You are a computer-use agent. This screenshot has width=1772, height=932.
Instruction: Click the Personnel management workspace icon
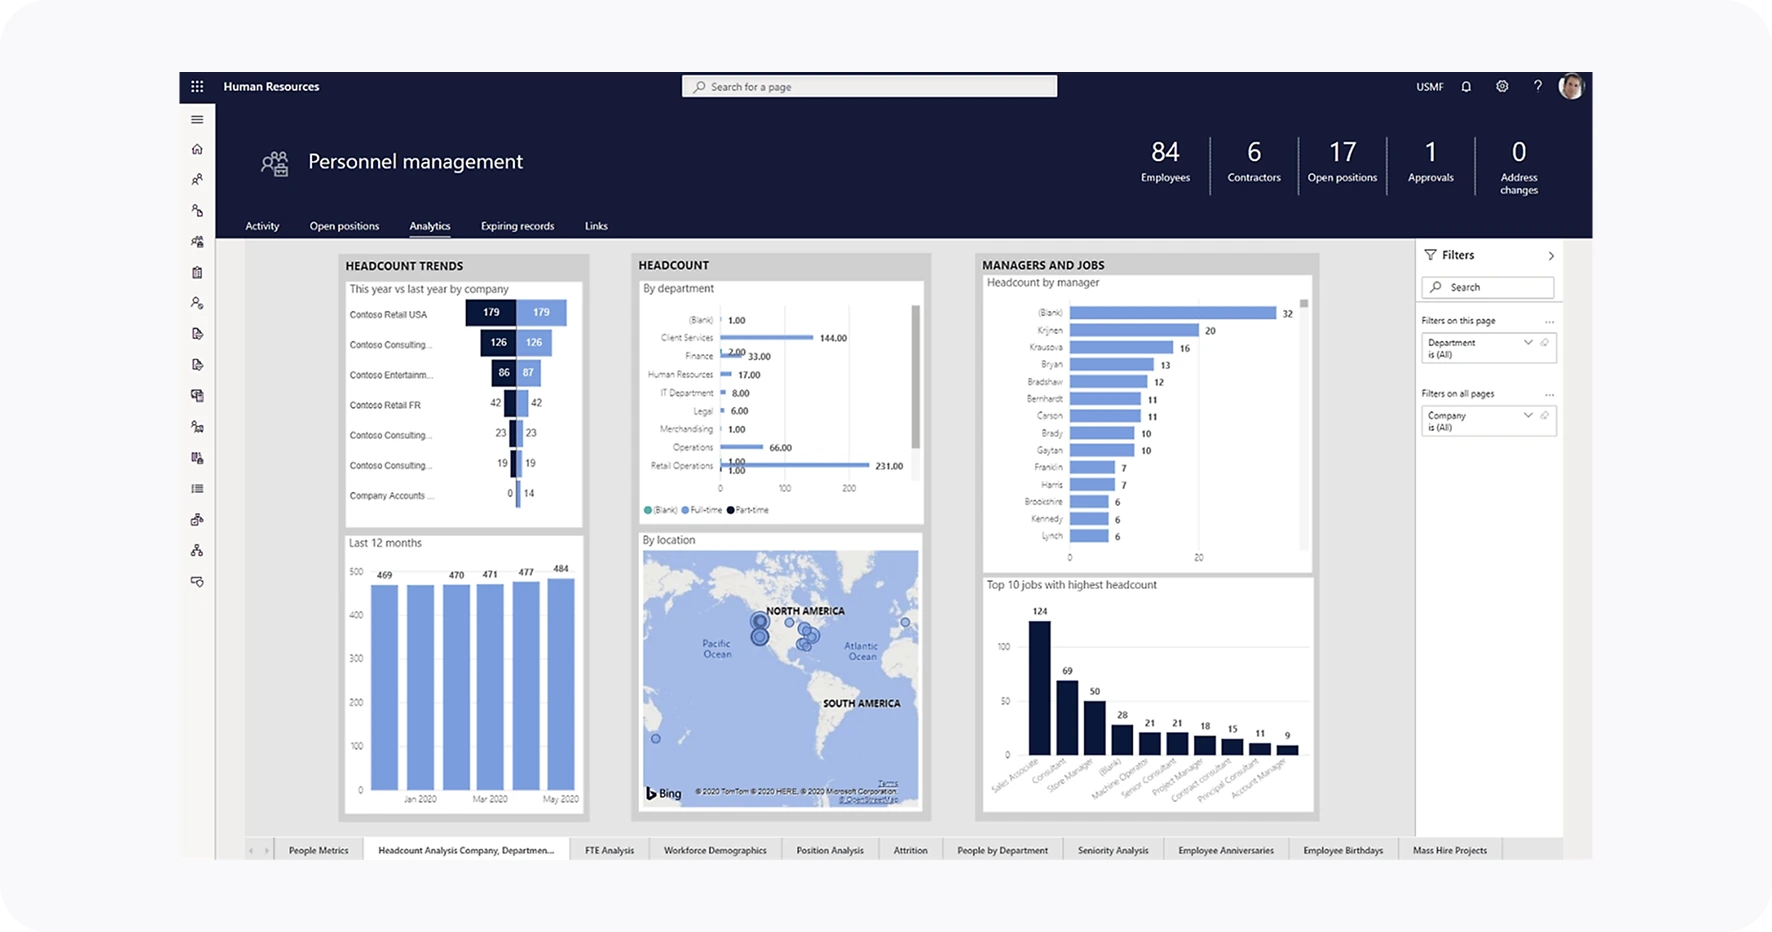tap(275, 163)
